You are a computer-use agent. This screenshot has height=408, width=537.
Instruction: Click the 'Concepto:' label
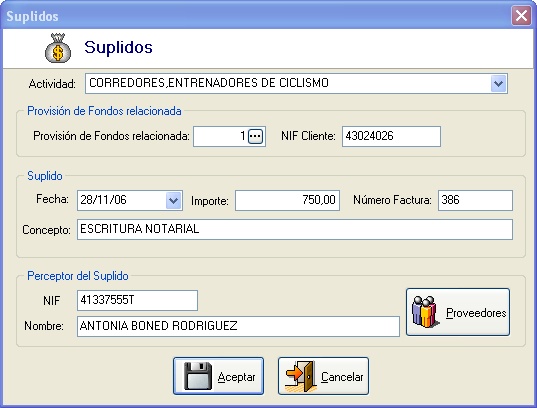click(46, 230)
